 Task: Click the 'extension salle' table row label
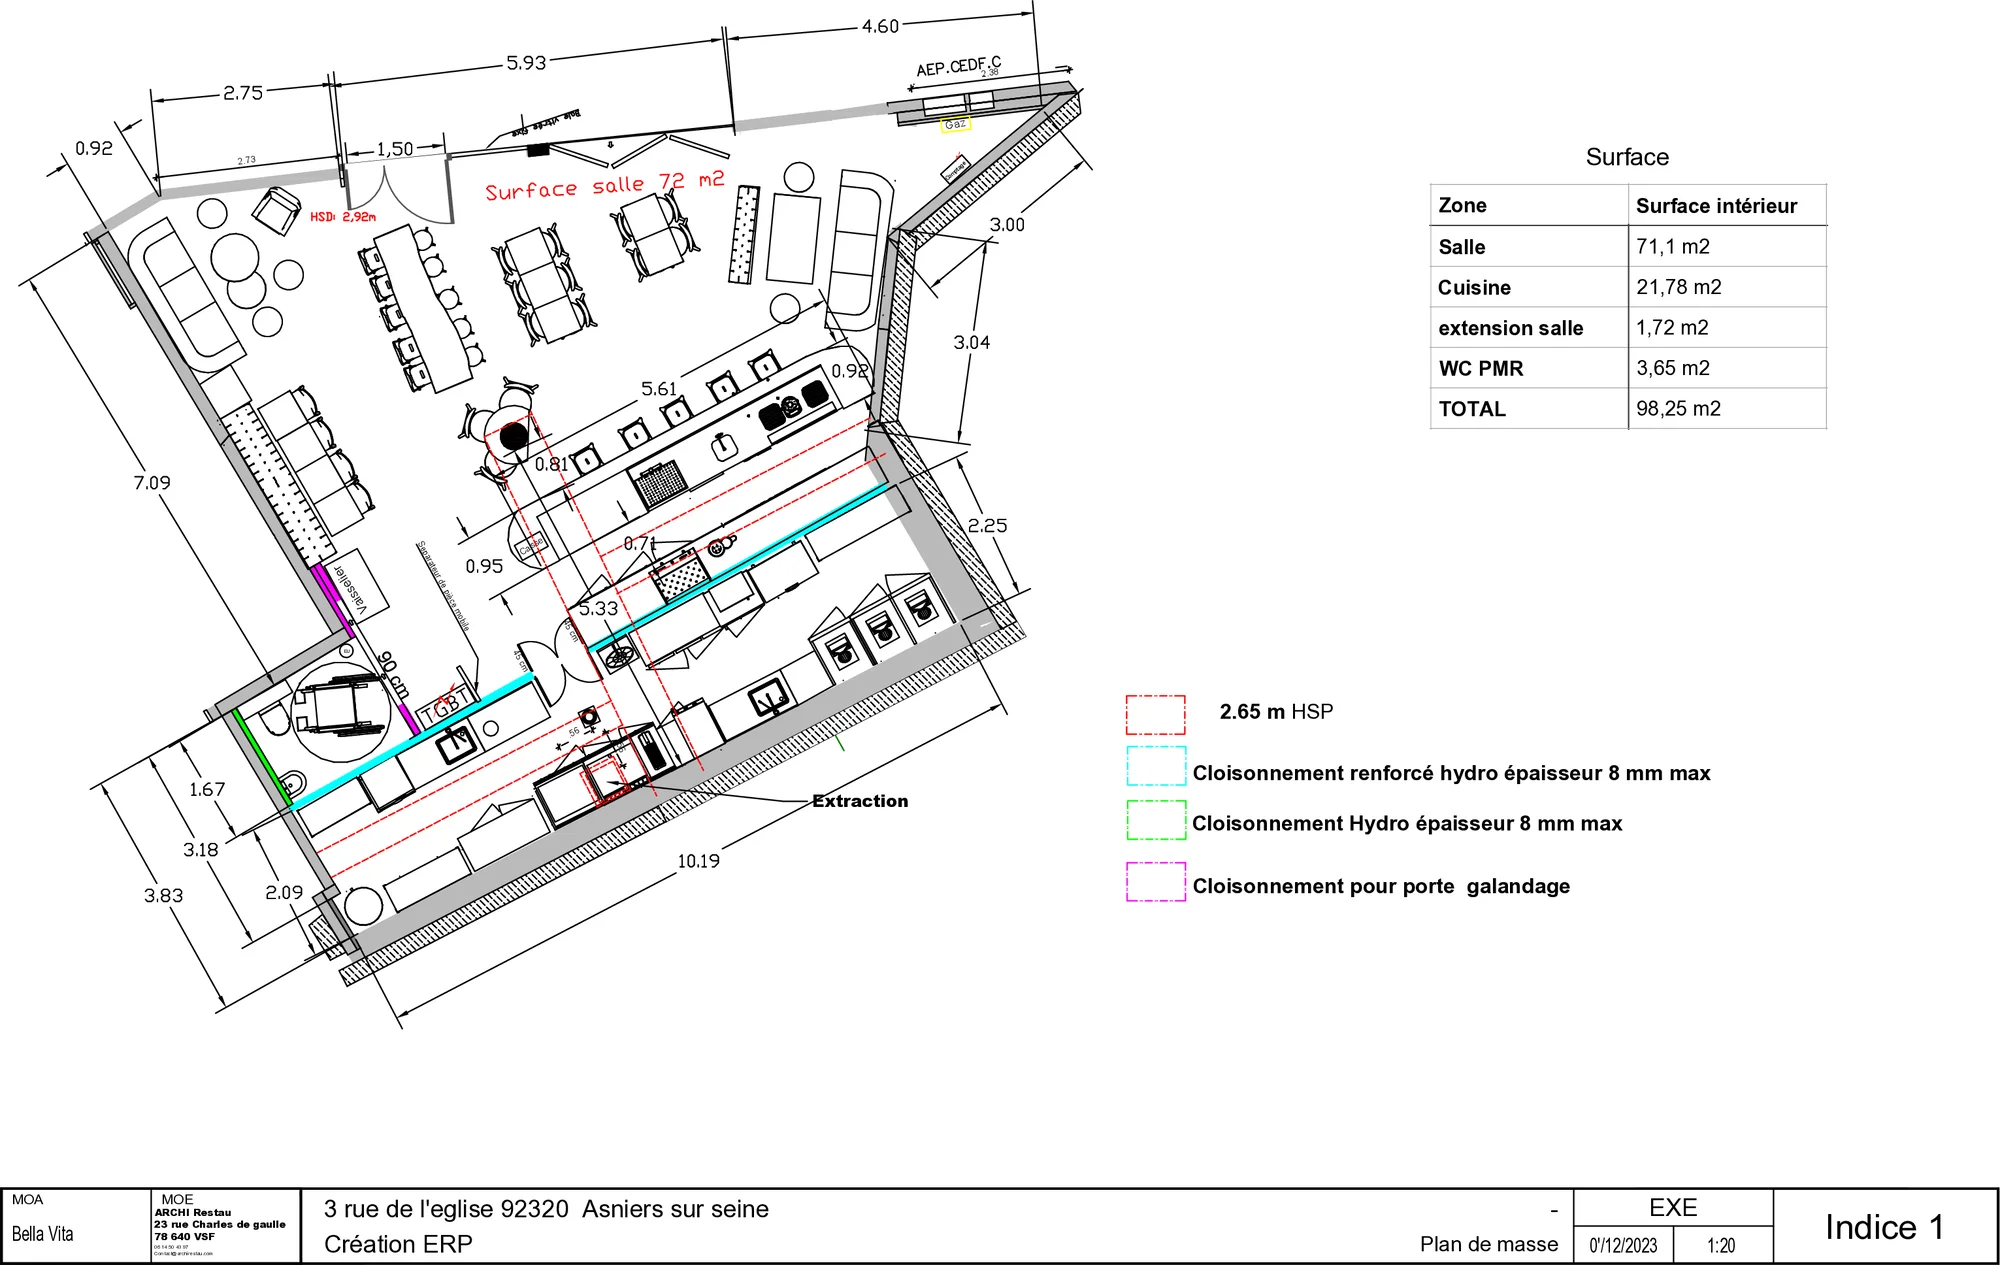(x=1511, y=328)
